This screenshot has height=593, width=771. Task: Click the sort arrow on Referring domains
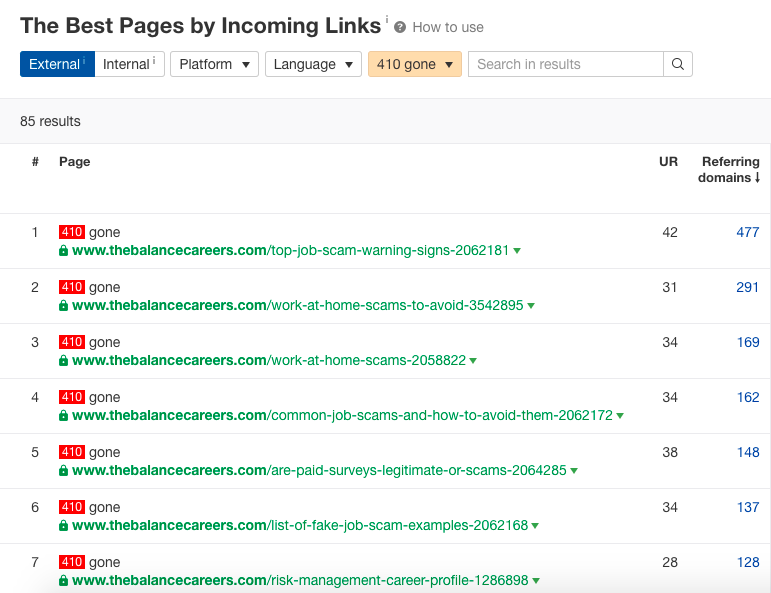click(x=757, y=178)
